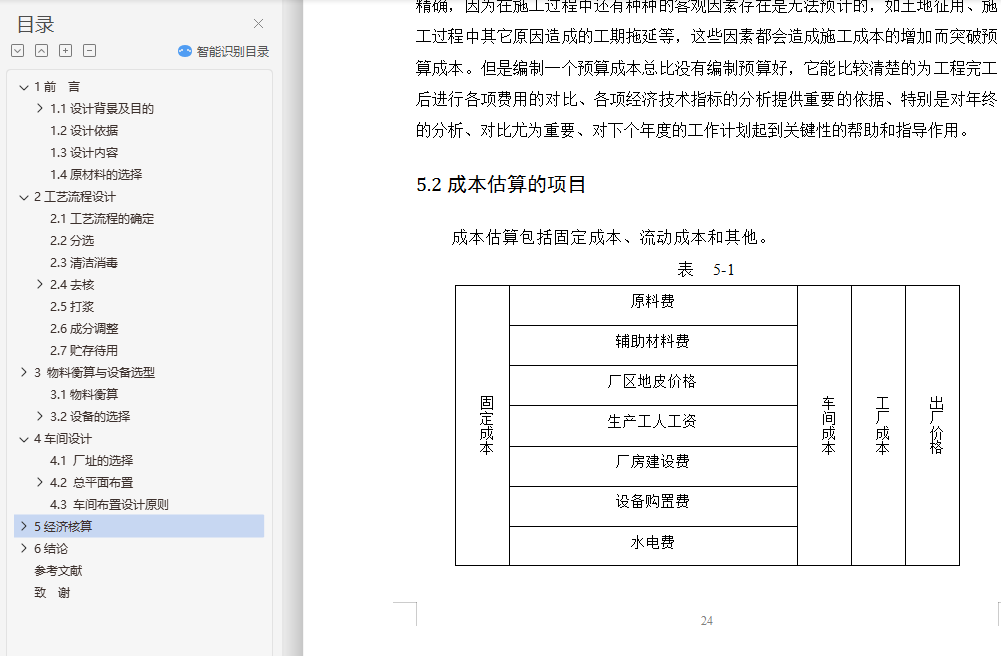Collapse 2 工艺流程设计 section
Viewport: 1001px width, 656px height.
(x=24, y=197)
